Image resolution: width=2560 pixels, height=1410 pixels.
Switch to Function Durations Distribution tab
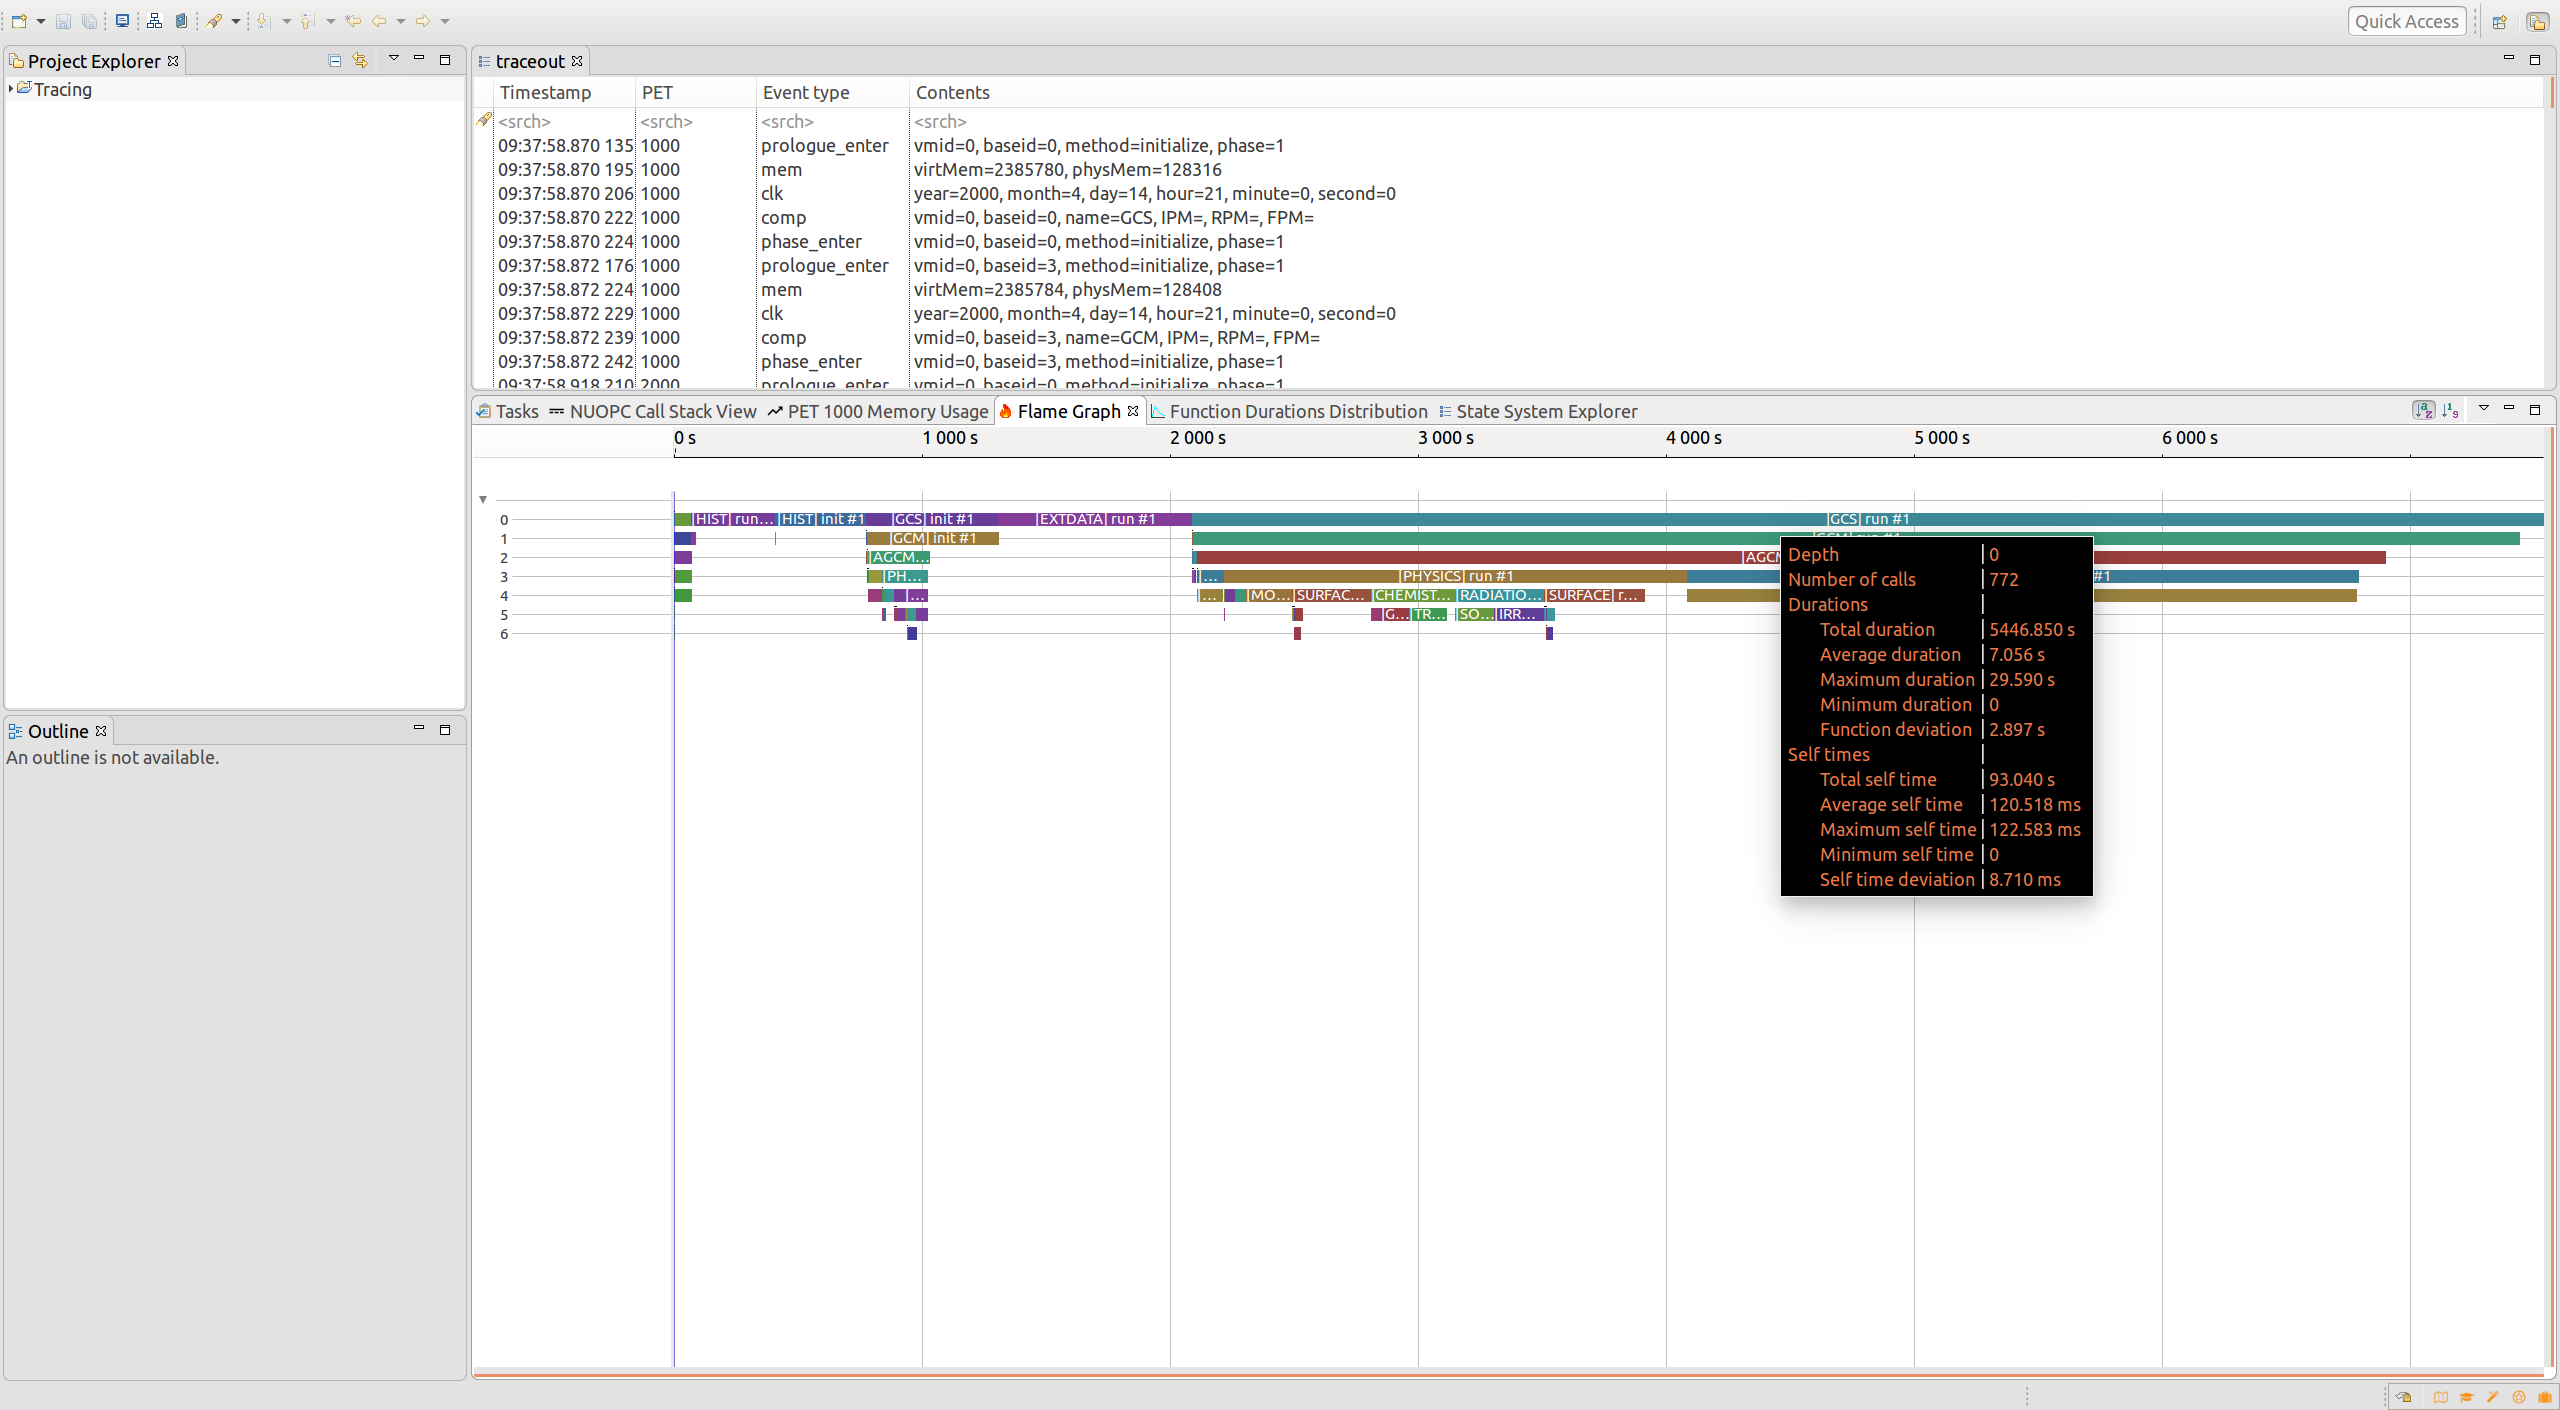(x=1289, y=411)
